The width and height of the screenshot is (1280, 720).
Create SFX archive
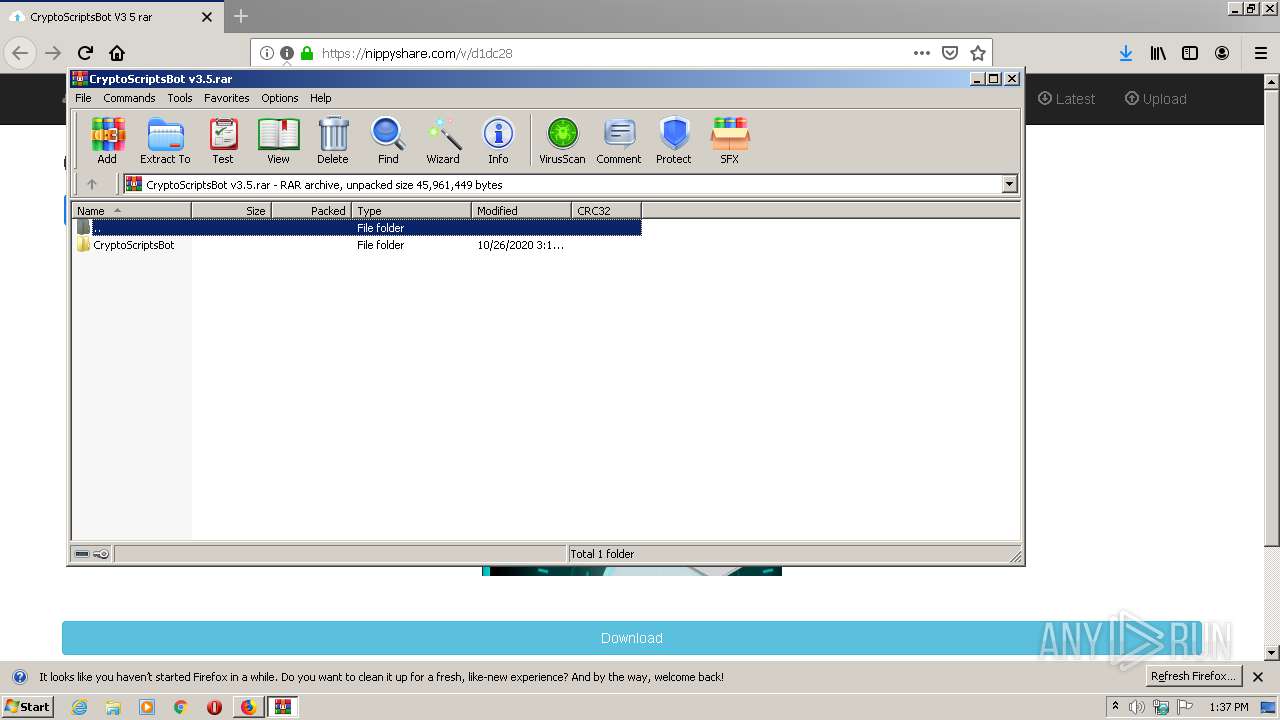tap(730, 140)
